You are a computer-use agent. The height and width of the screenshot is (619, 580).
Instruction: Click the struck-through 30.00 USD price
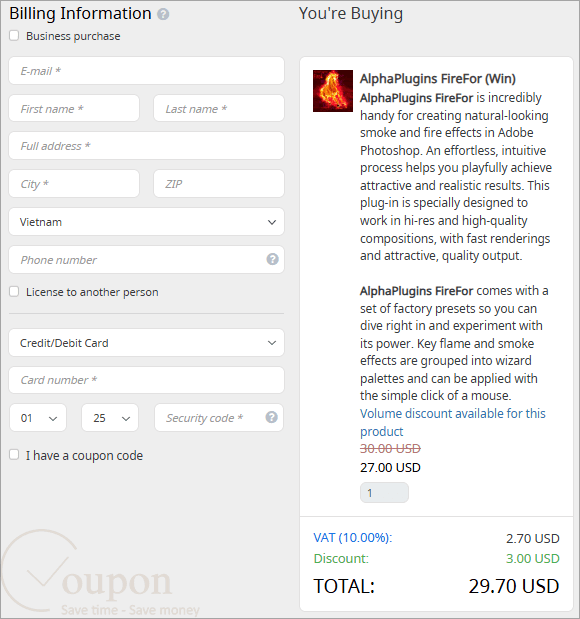click(x=390, y=448)
